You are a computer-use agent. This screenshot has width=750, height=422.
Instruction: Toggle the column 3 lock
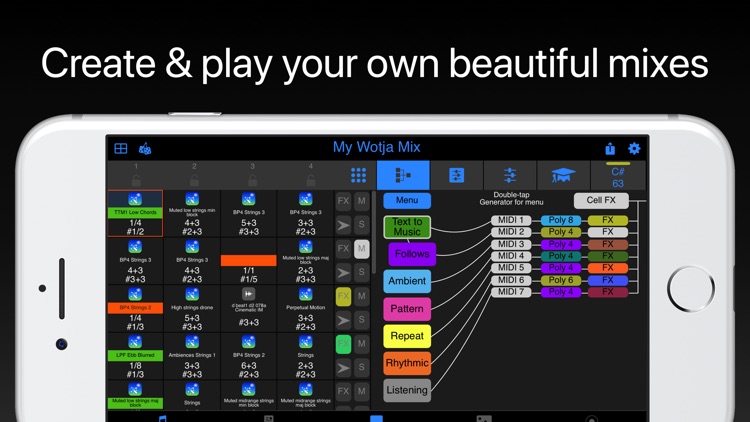[253, 180]
